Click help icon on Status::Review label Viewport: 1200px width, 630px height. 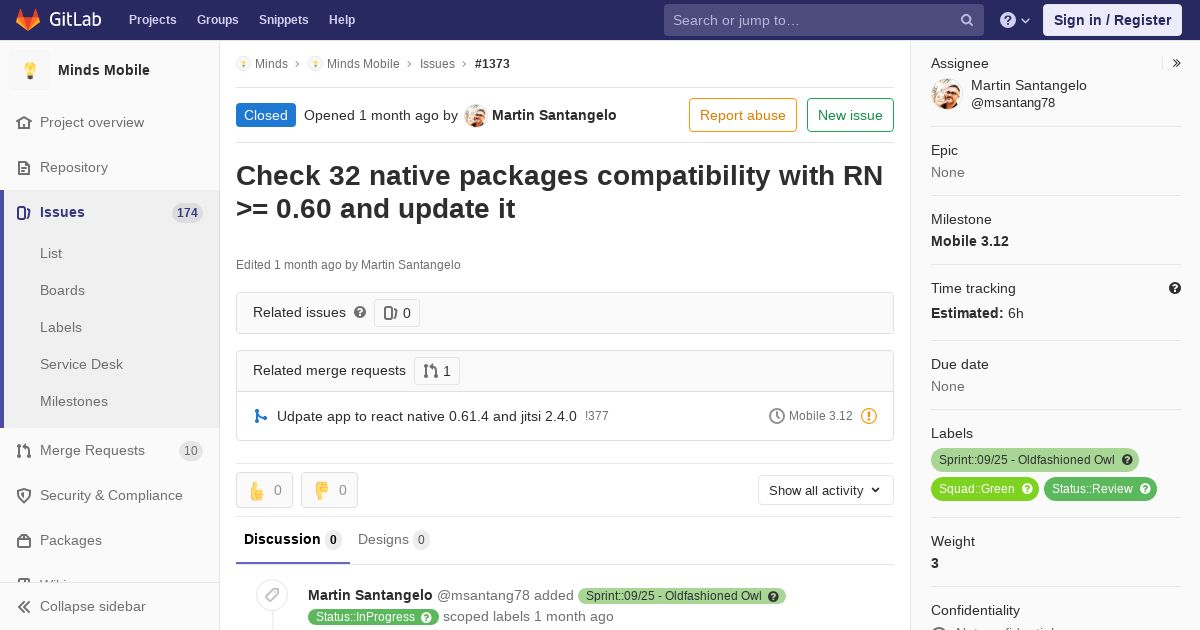tap(1145, 489)
